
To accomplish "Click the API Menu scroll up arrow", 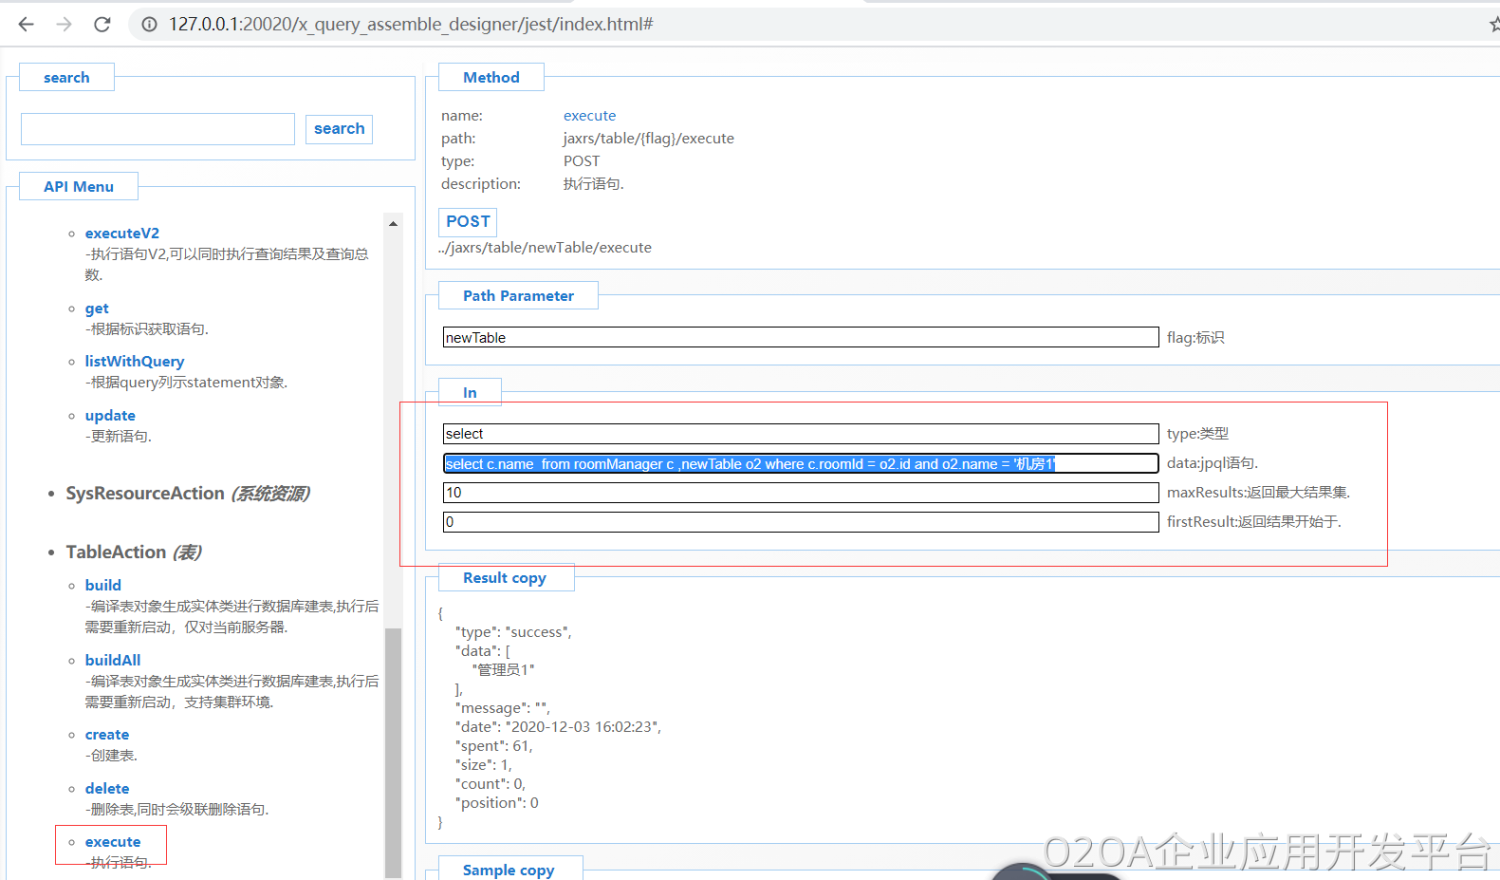I will pos(393,223).
